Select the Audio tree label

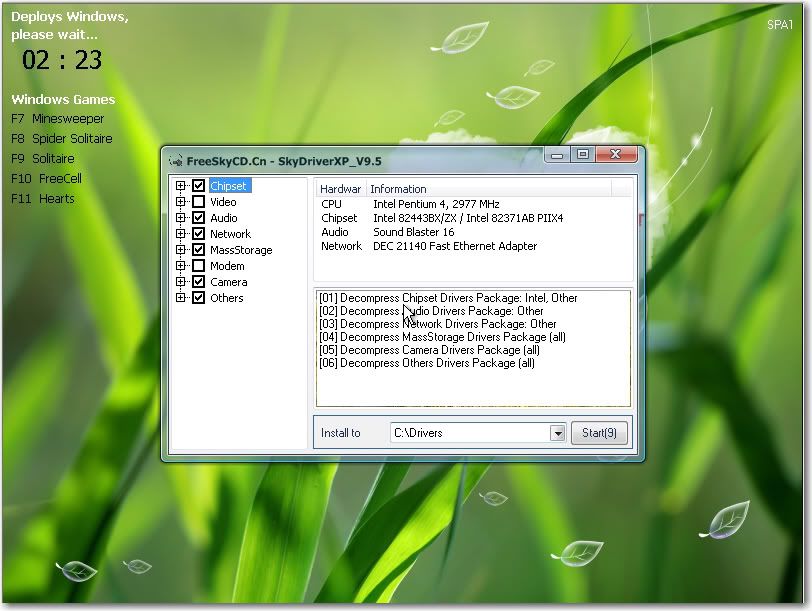click(224, 217)
